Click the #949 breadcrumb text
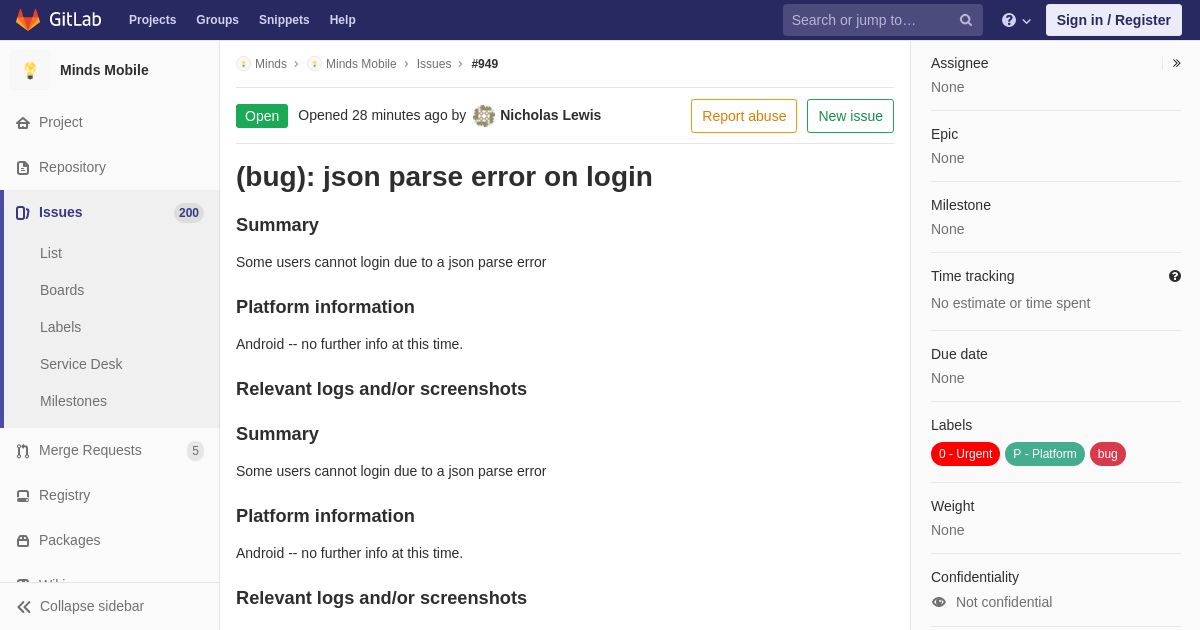The height and width of the screenshot is (630, 1200). [485, 64]
